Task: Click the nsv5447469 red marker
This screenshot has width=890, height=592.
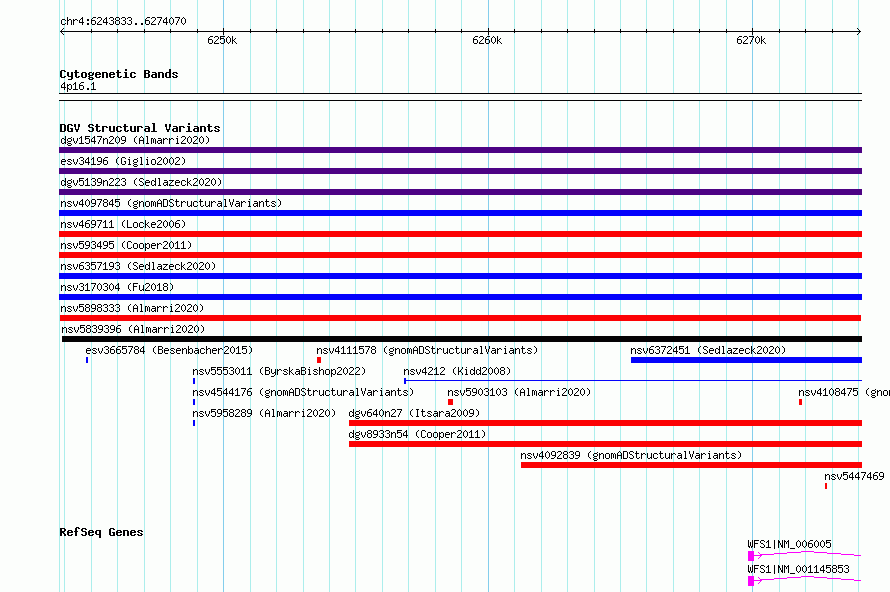Action: tap(826, 486)
